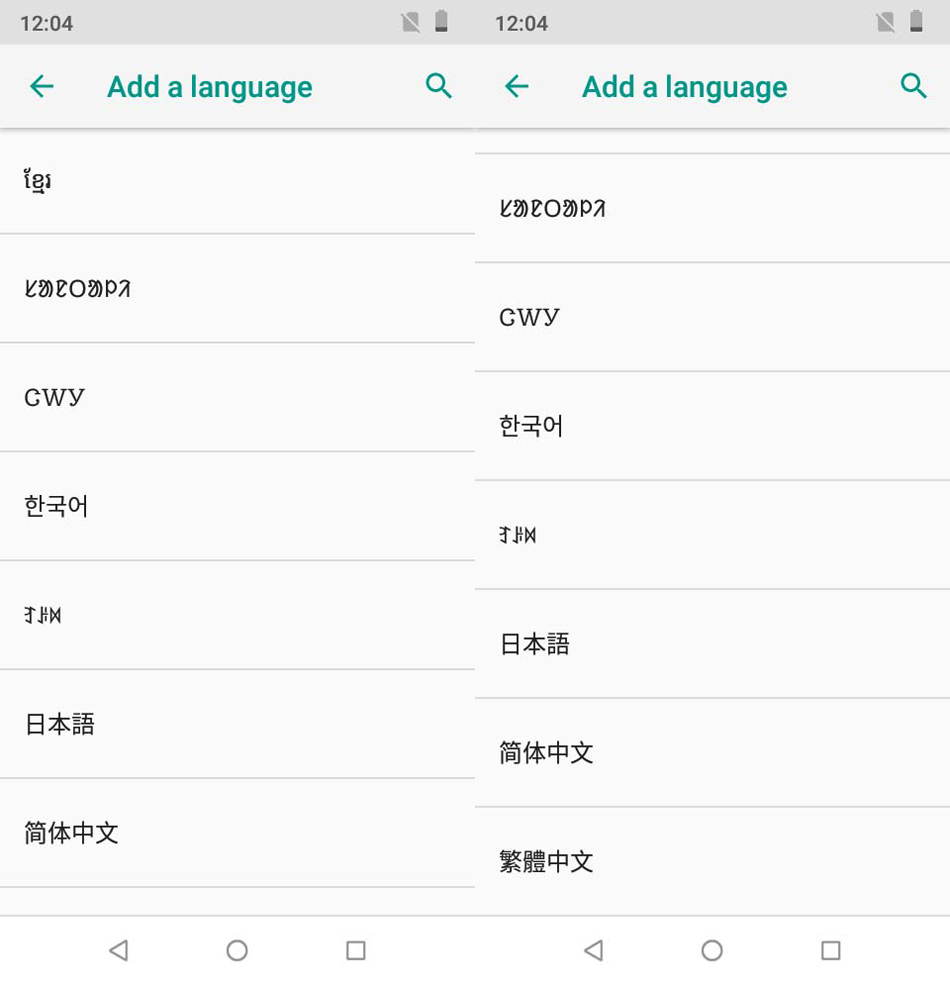Select Traditional Chinese 繁體中文 on right screen
This screenshot has height=986, width=950.
pos(712,861)
